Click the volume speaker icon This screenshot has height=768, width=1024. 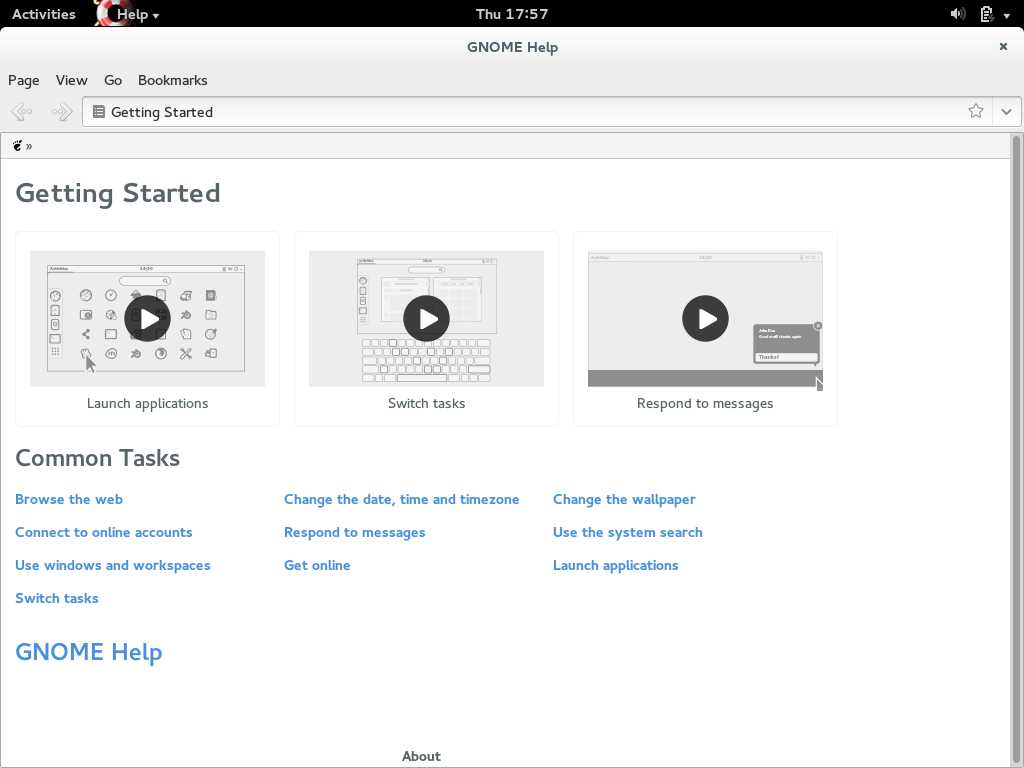pyautogui.click(x=957, y=14)
